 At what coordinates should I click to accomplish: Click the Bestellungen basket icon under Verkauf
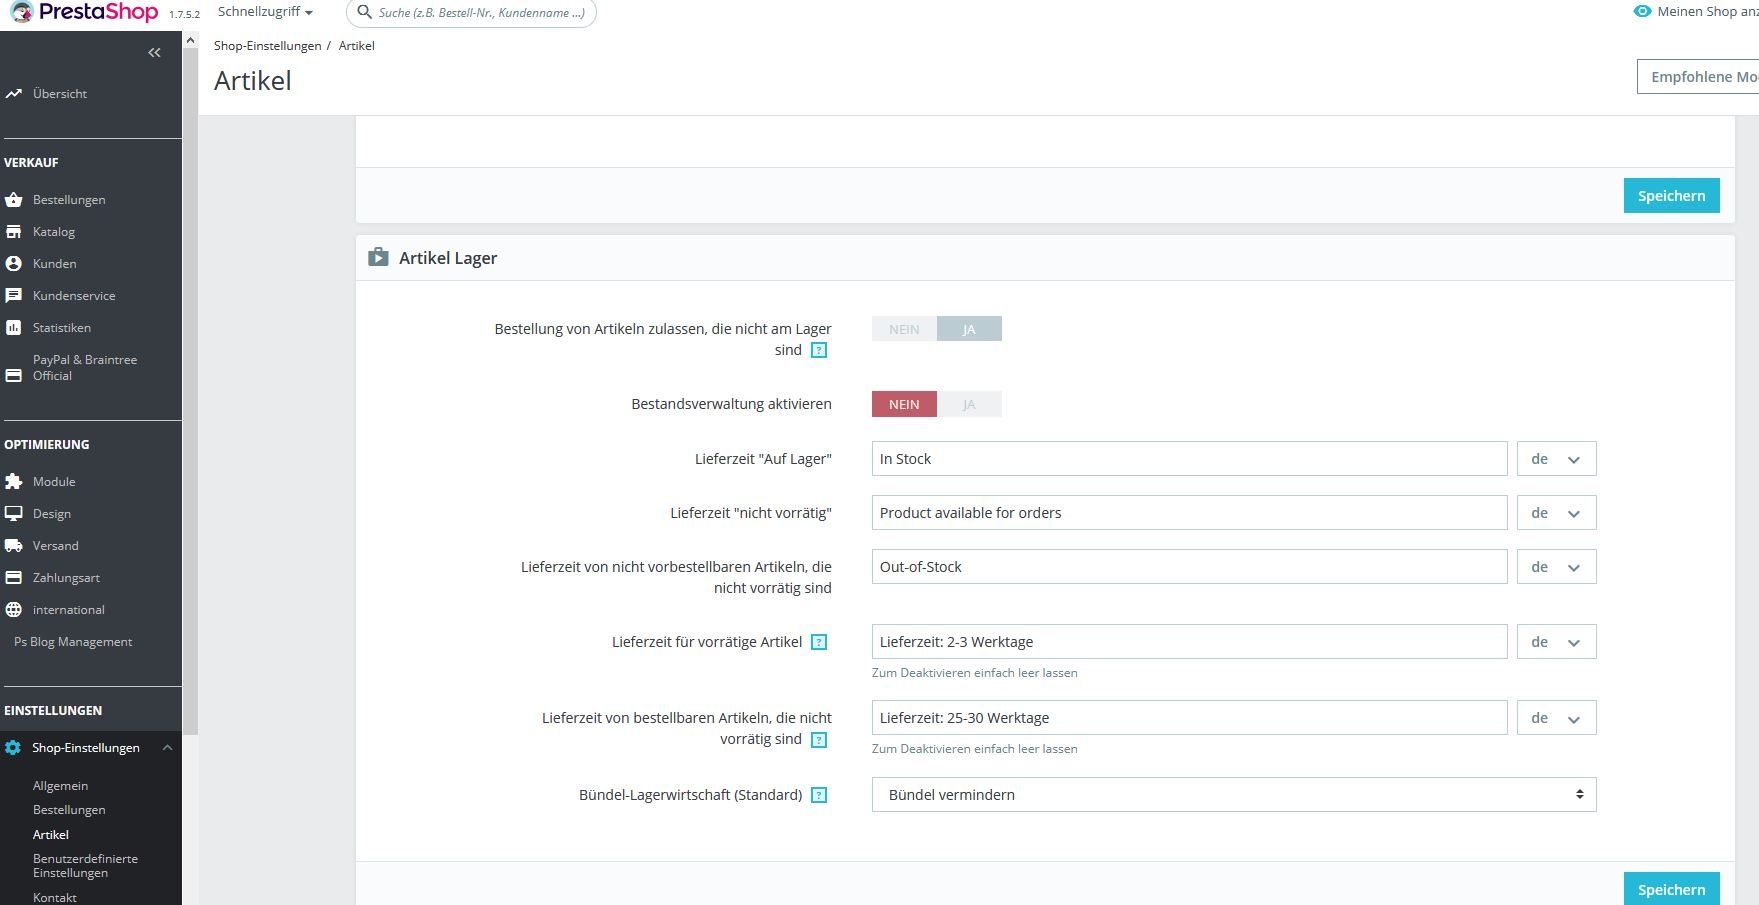pos(13,200)
